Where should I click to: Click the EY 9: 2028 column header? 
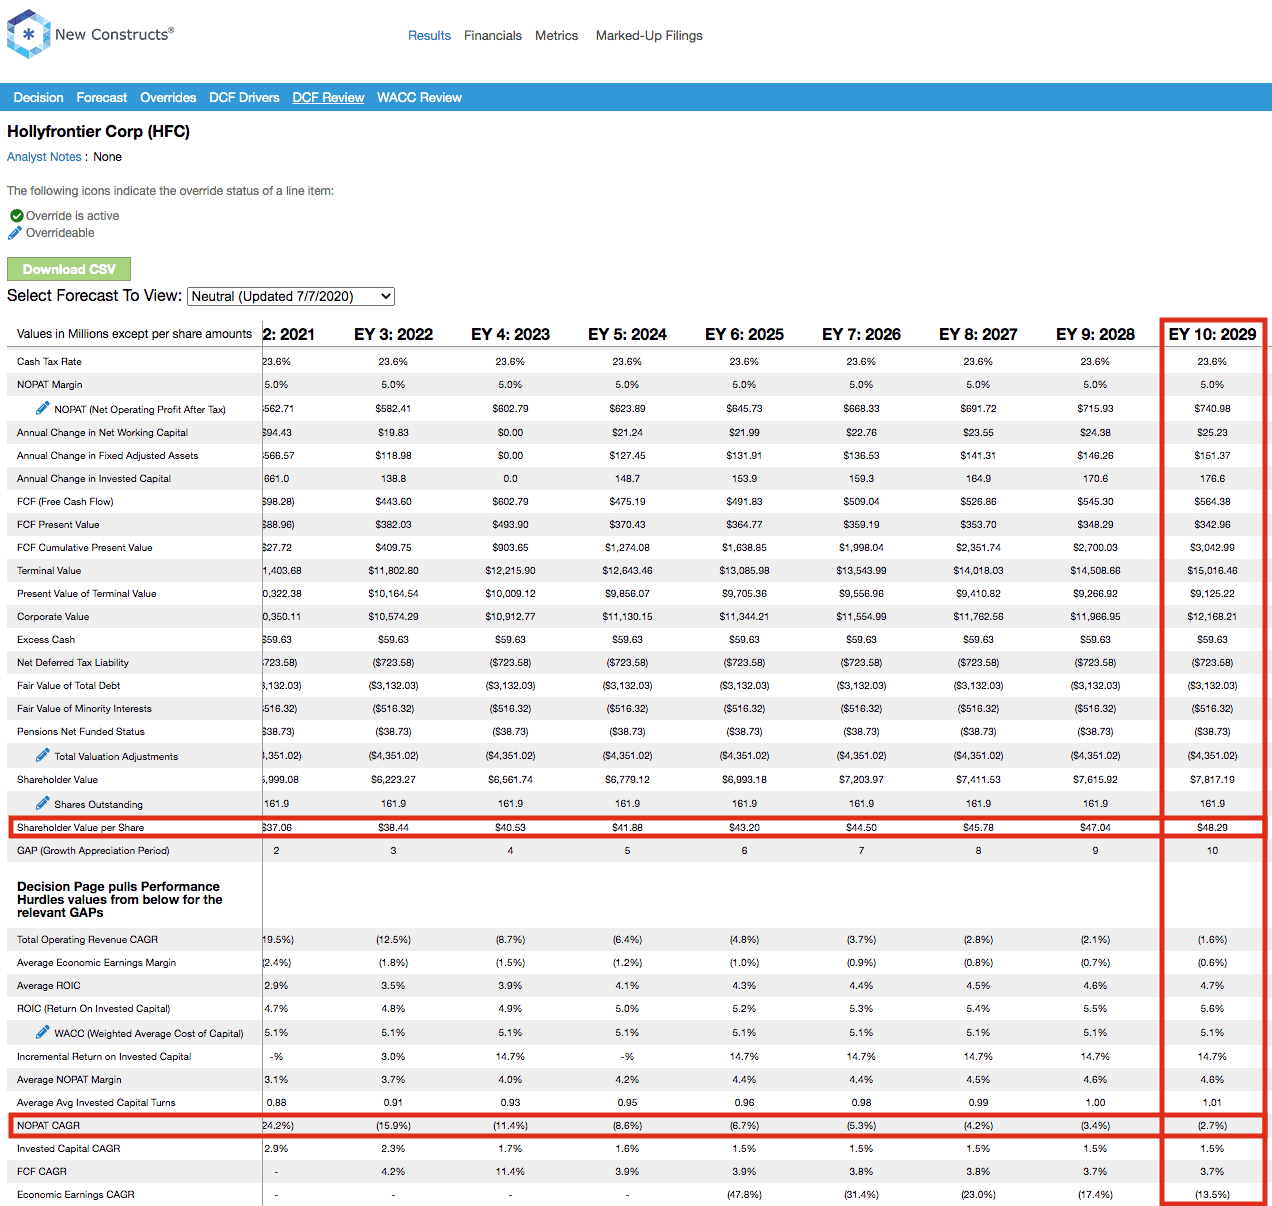pyautogui.click(x=1095, y=334)
